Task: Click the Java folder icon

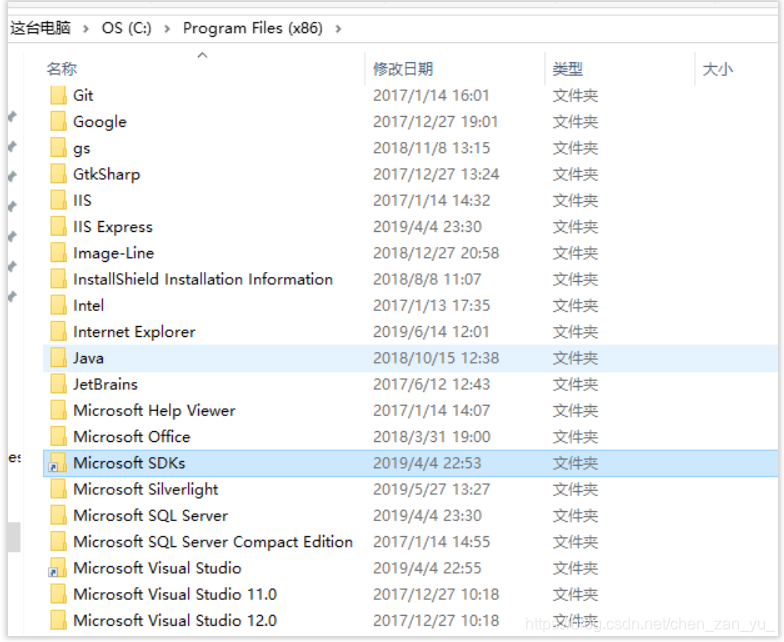Action: click(58, 358)
